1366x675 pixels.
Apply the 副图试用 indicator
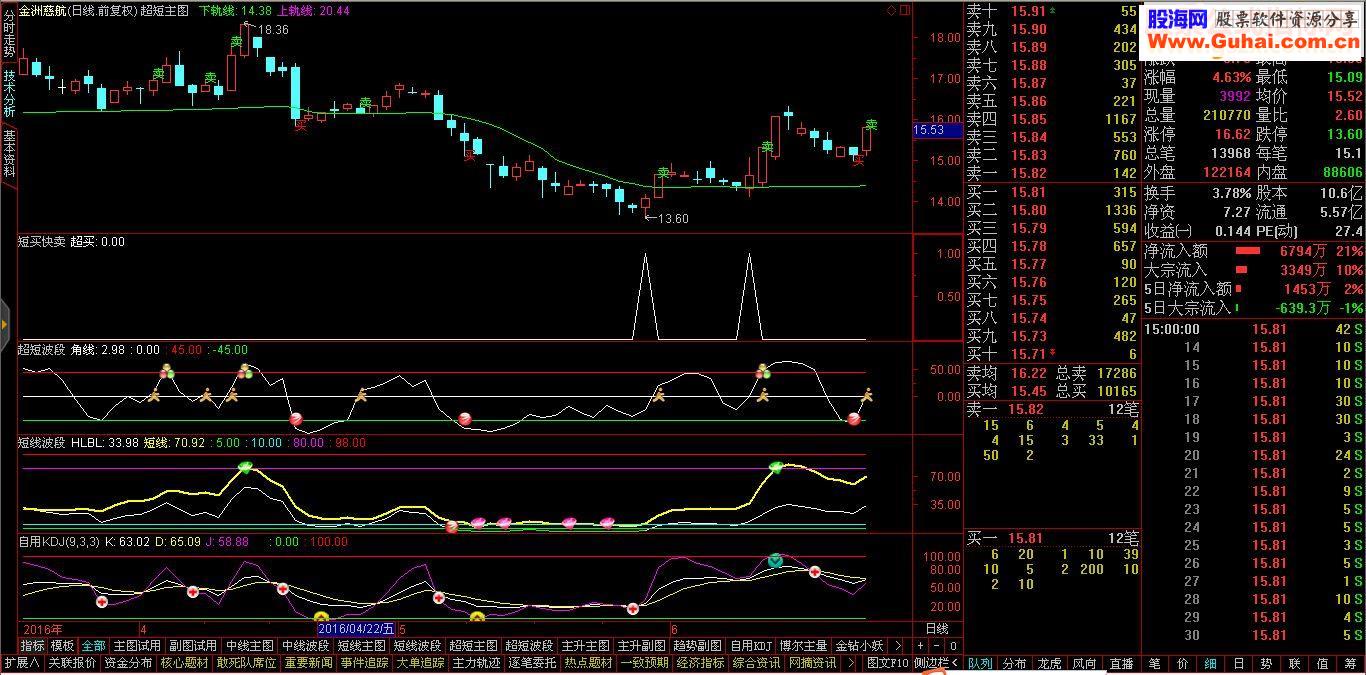(x=193, y=646)
